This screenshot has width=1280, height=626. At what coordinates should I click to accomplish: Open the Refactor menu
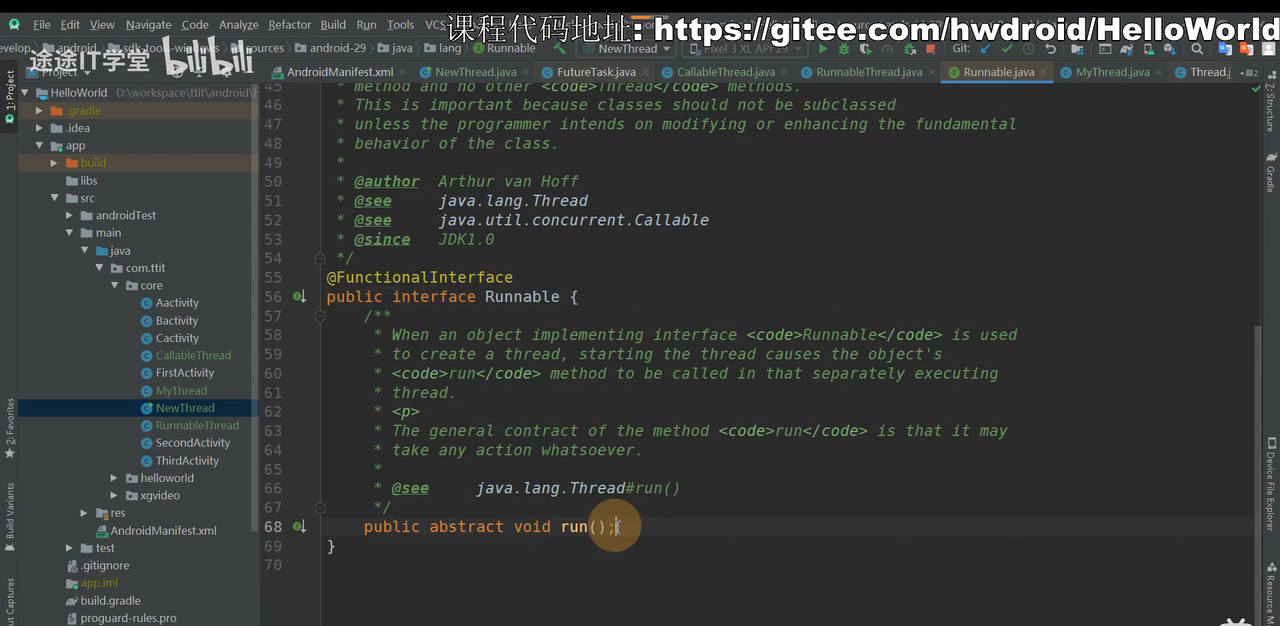pyautogui.click(x=289, y=25)
